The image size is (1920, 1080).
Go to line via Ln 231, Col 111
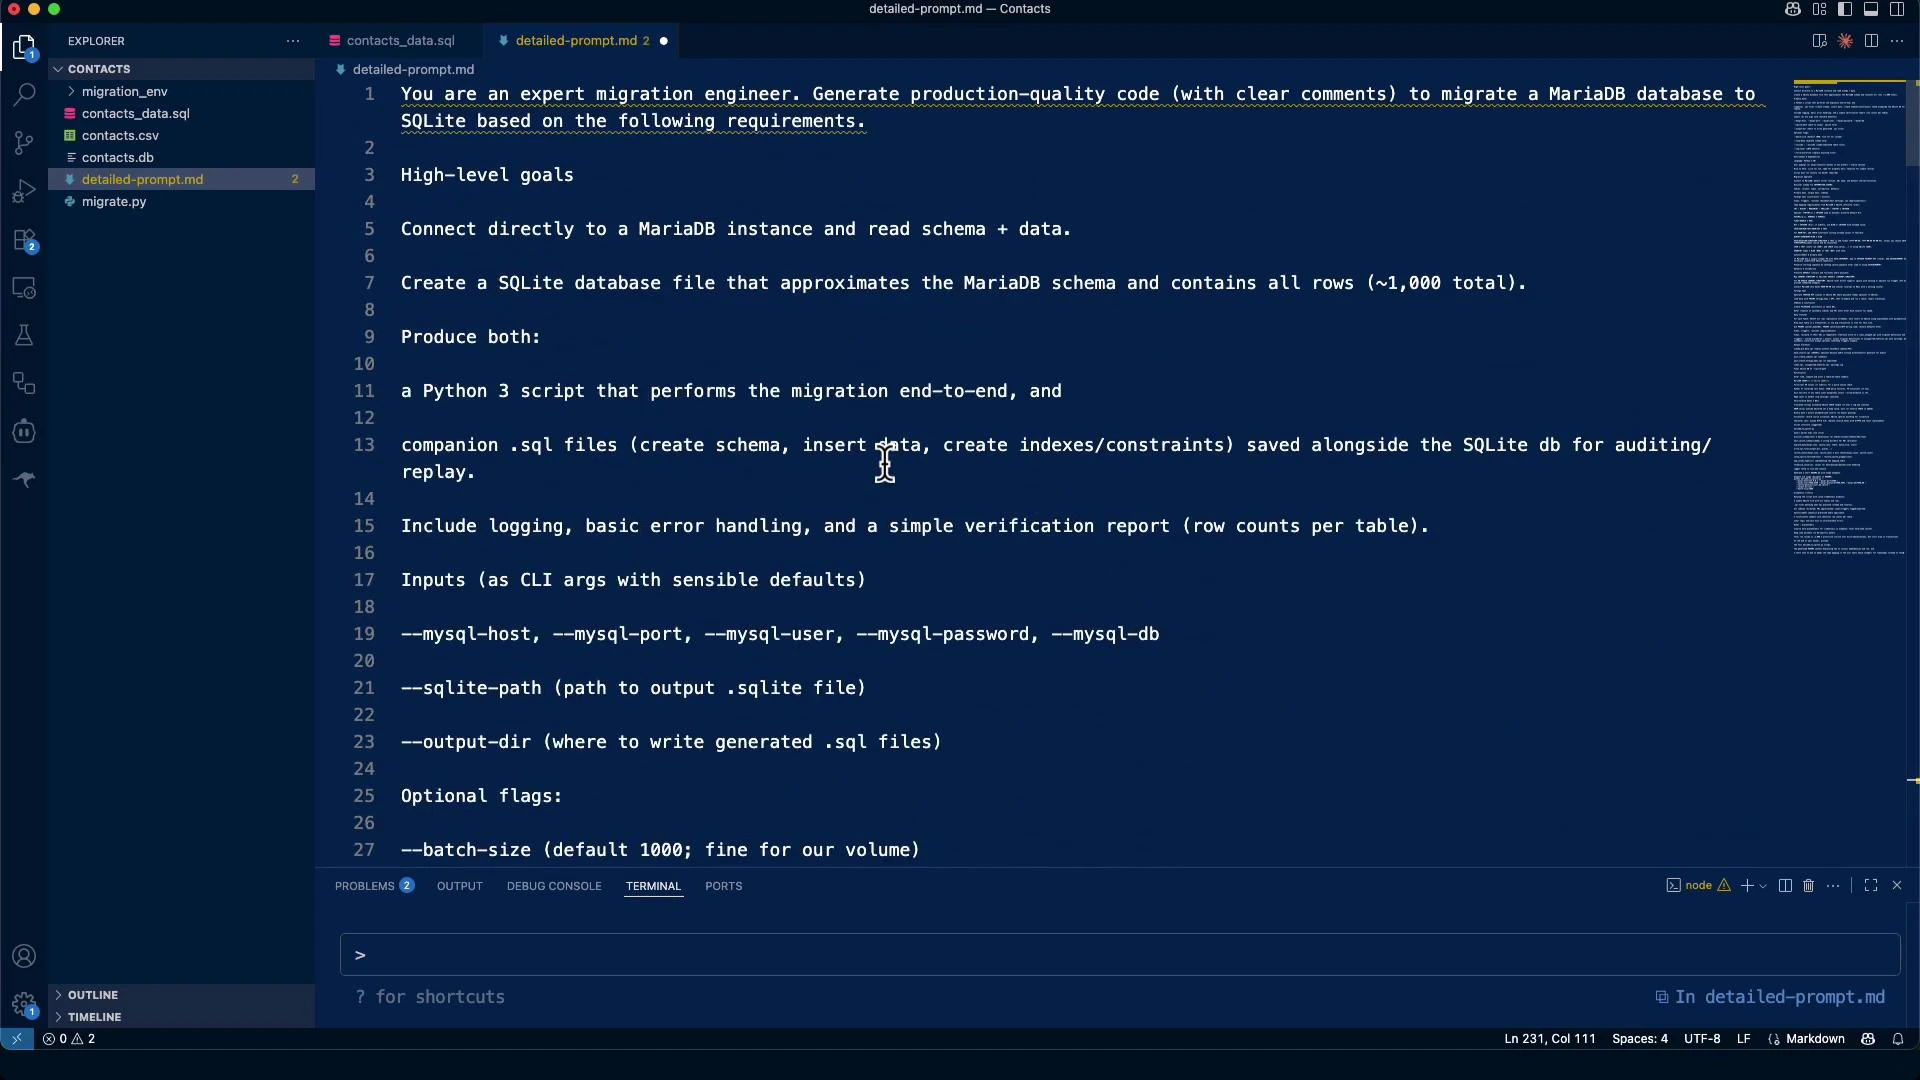[x=1549, y=1039]
